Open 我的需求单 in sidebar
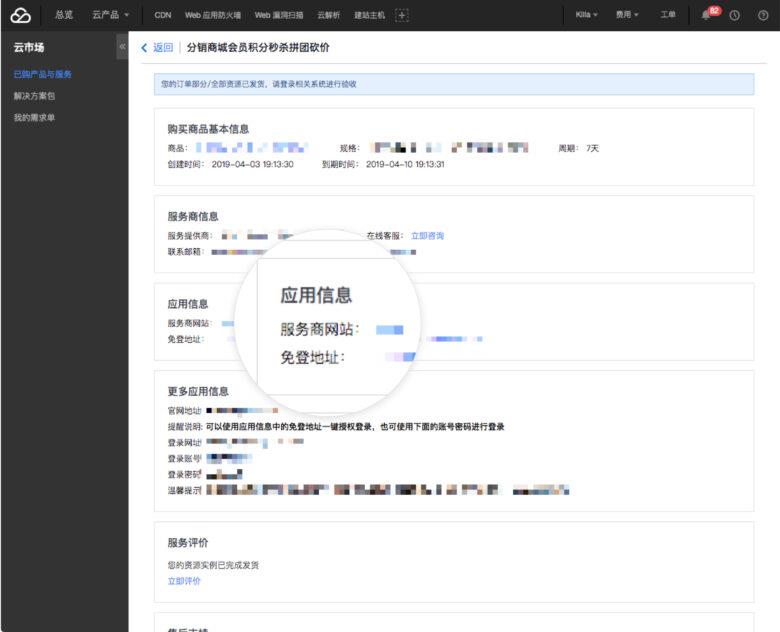Screen dimensions: 780x632 pos(34,118)
